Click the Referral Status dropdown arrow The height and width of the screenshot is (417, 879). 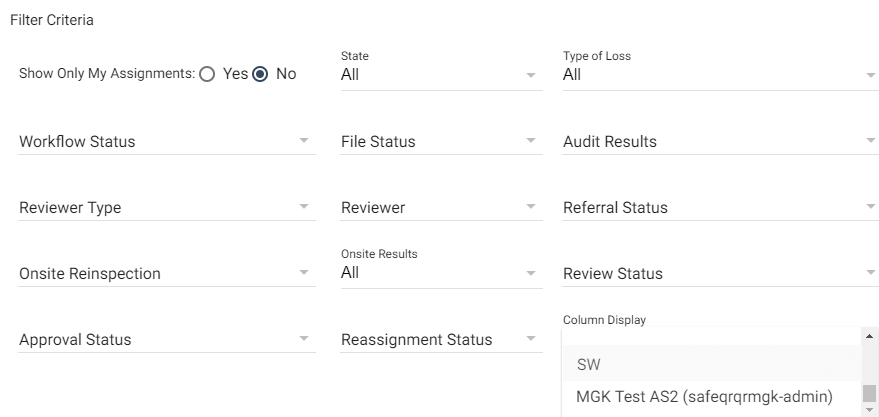click(871, 208)
